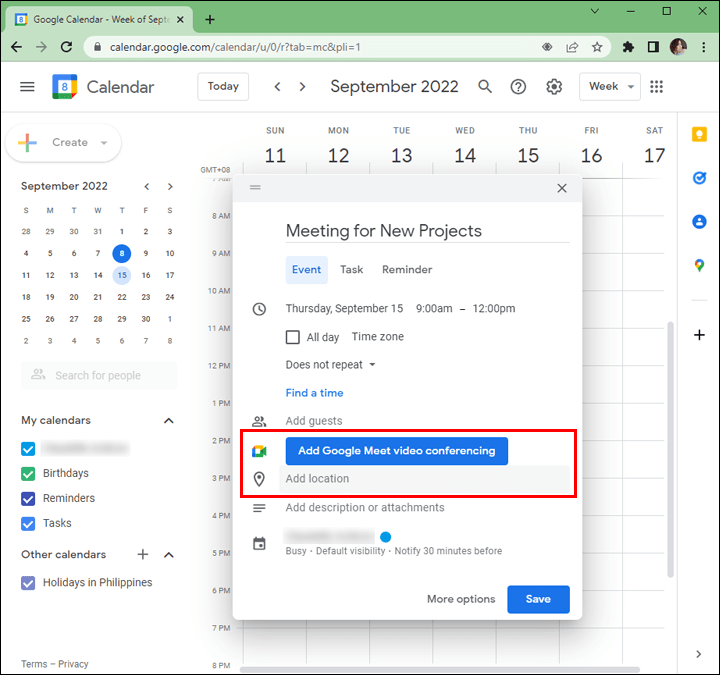Change the 12:00pm end time
Viewport: 720px width, 675px height.
click(x=494, y=309)
